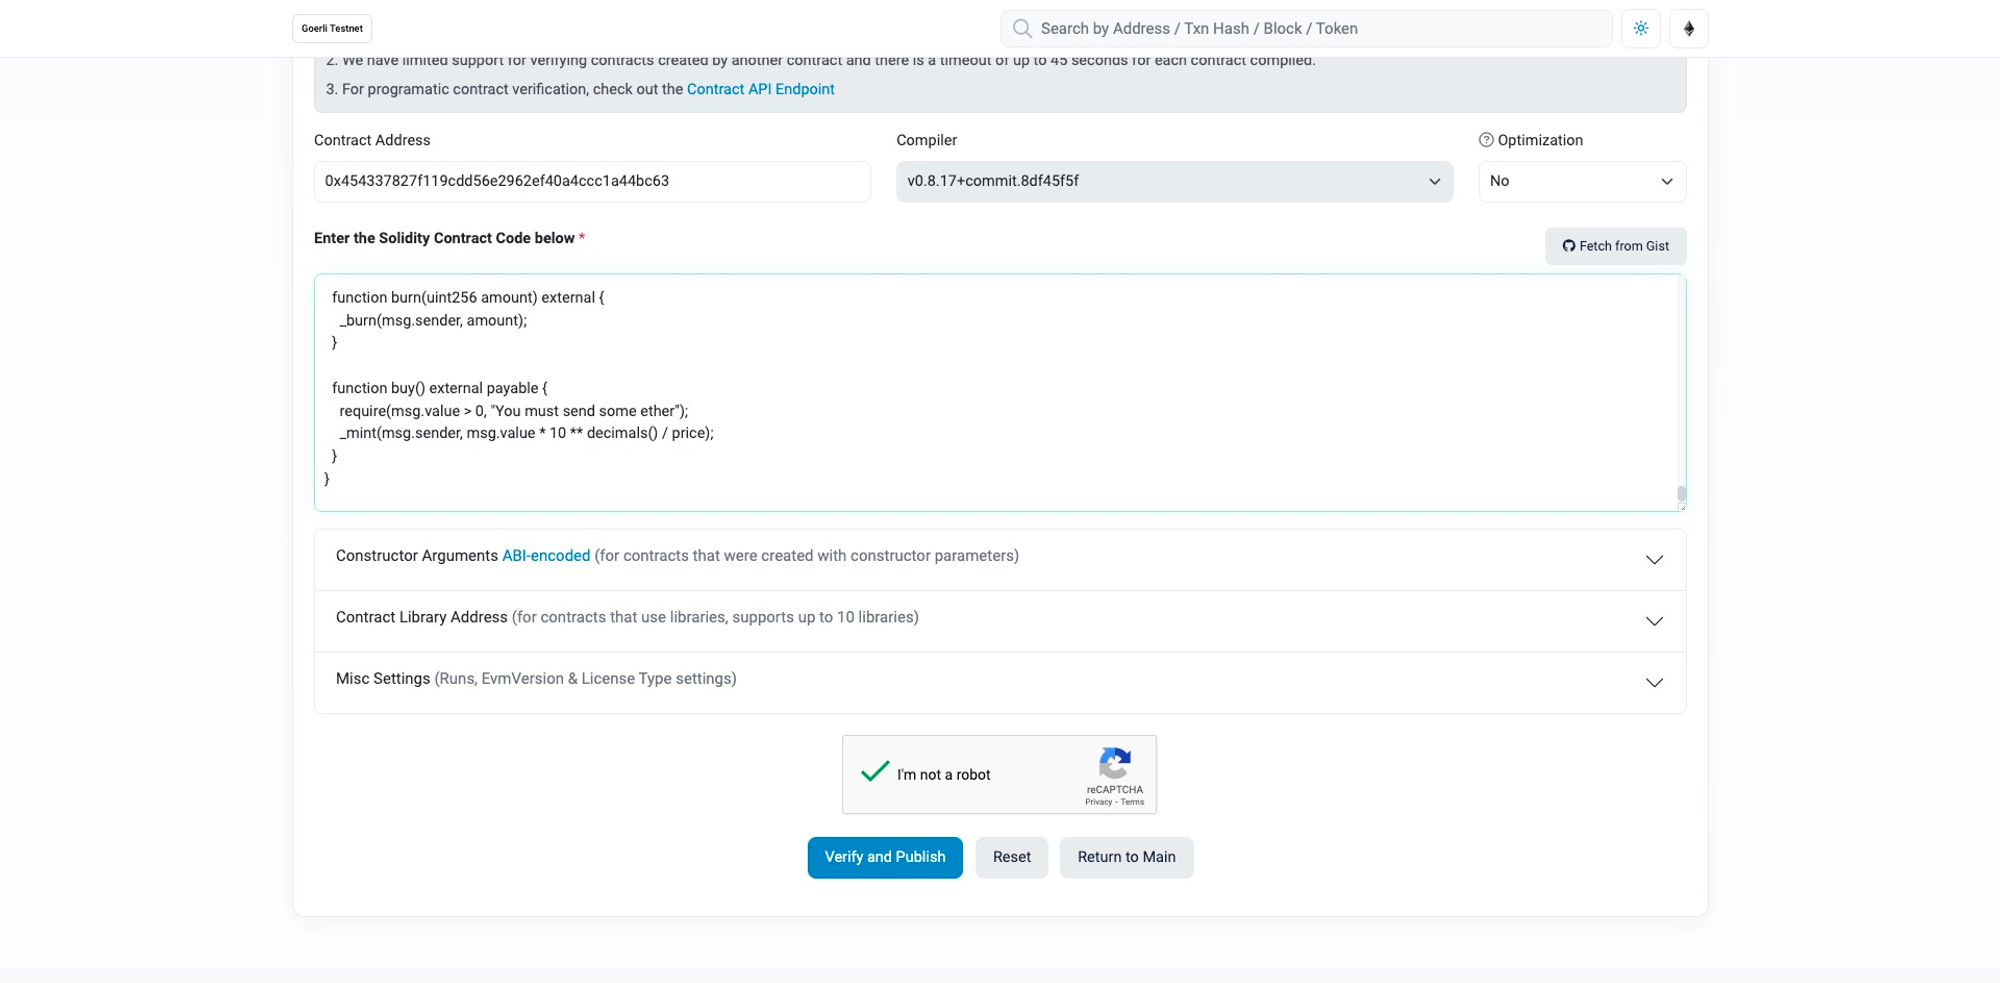The height and width of the screenshot is (983, 2000).
Task: Click the reCAPTCHA logo icon
Action: click(1114, 764)
